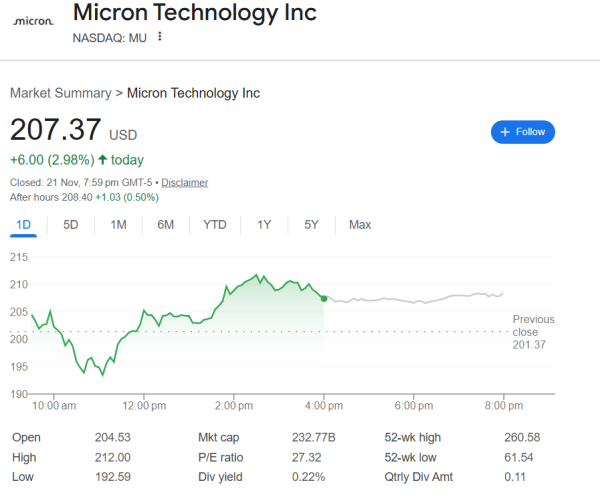Select the 5Y chart tab
600x499 pixels.
coord(312,225)
